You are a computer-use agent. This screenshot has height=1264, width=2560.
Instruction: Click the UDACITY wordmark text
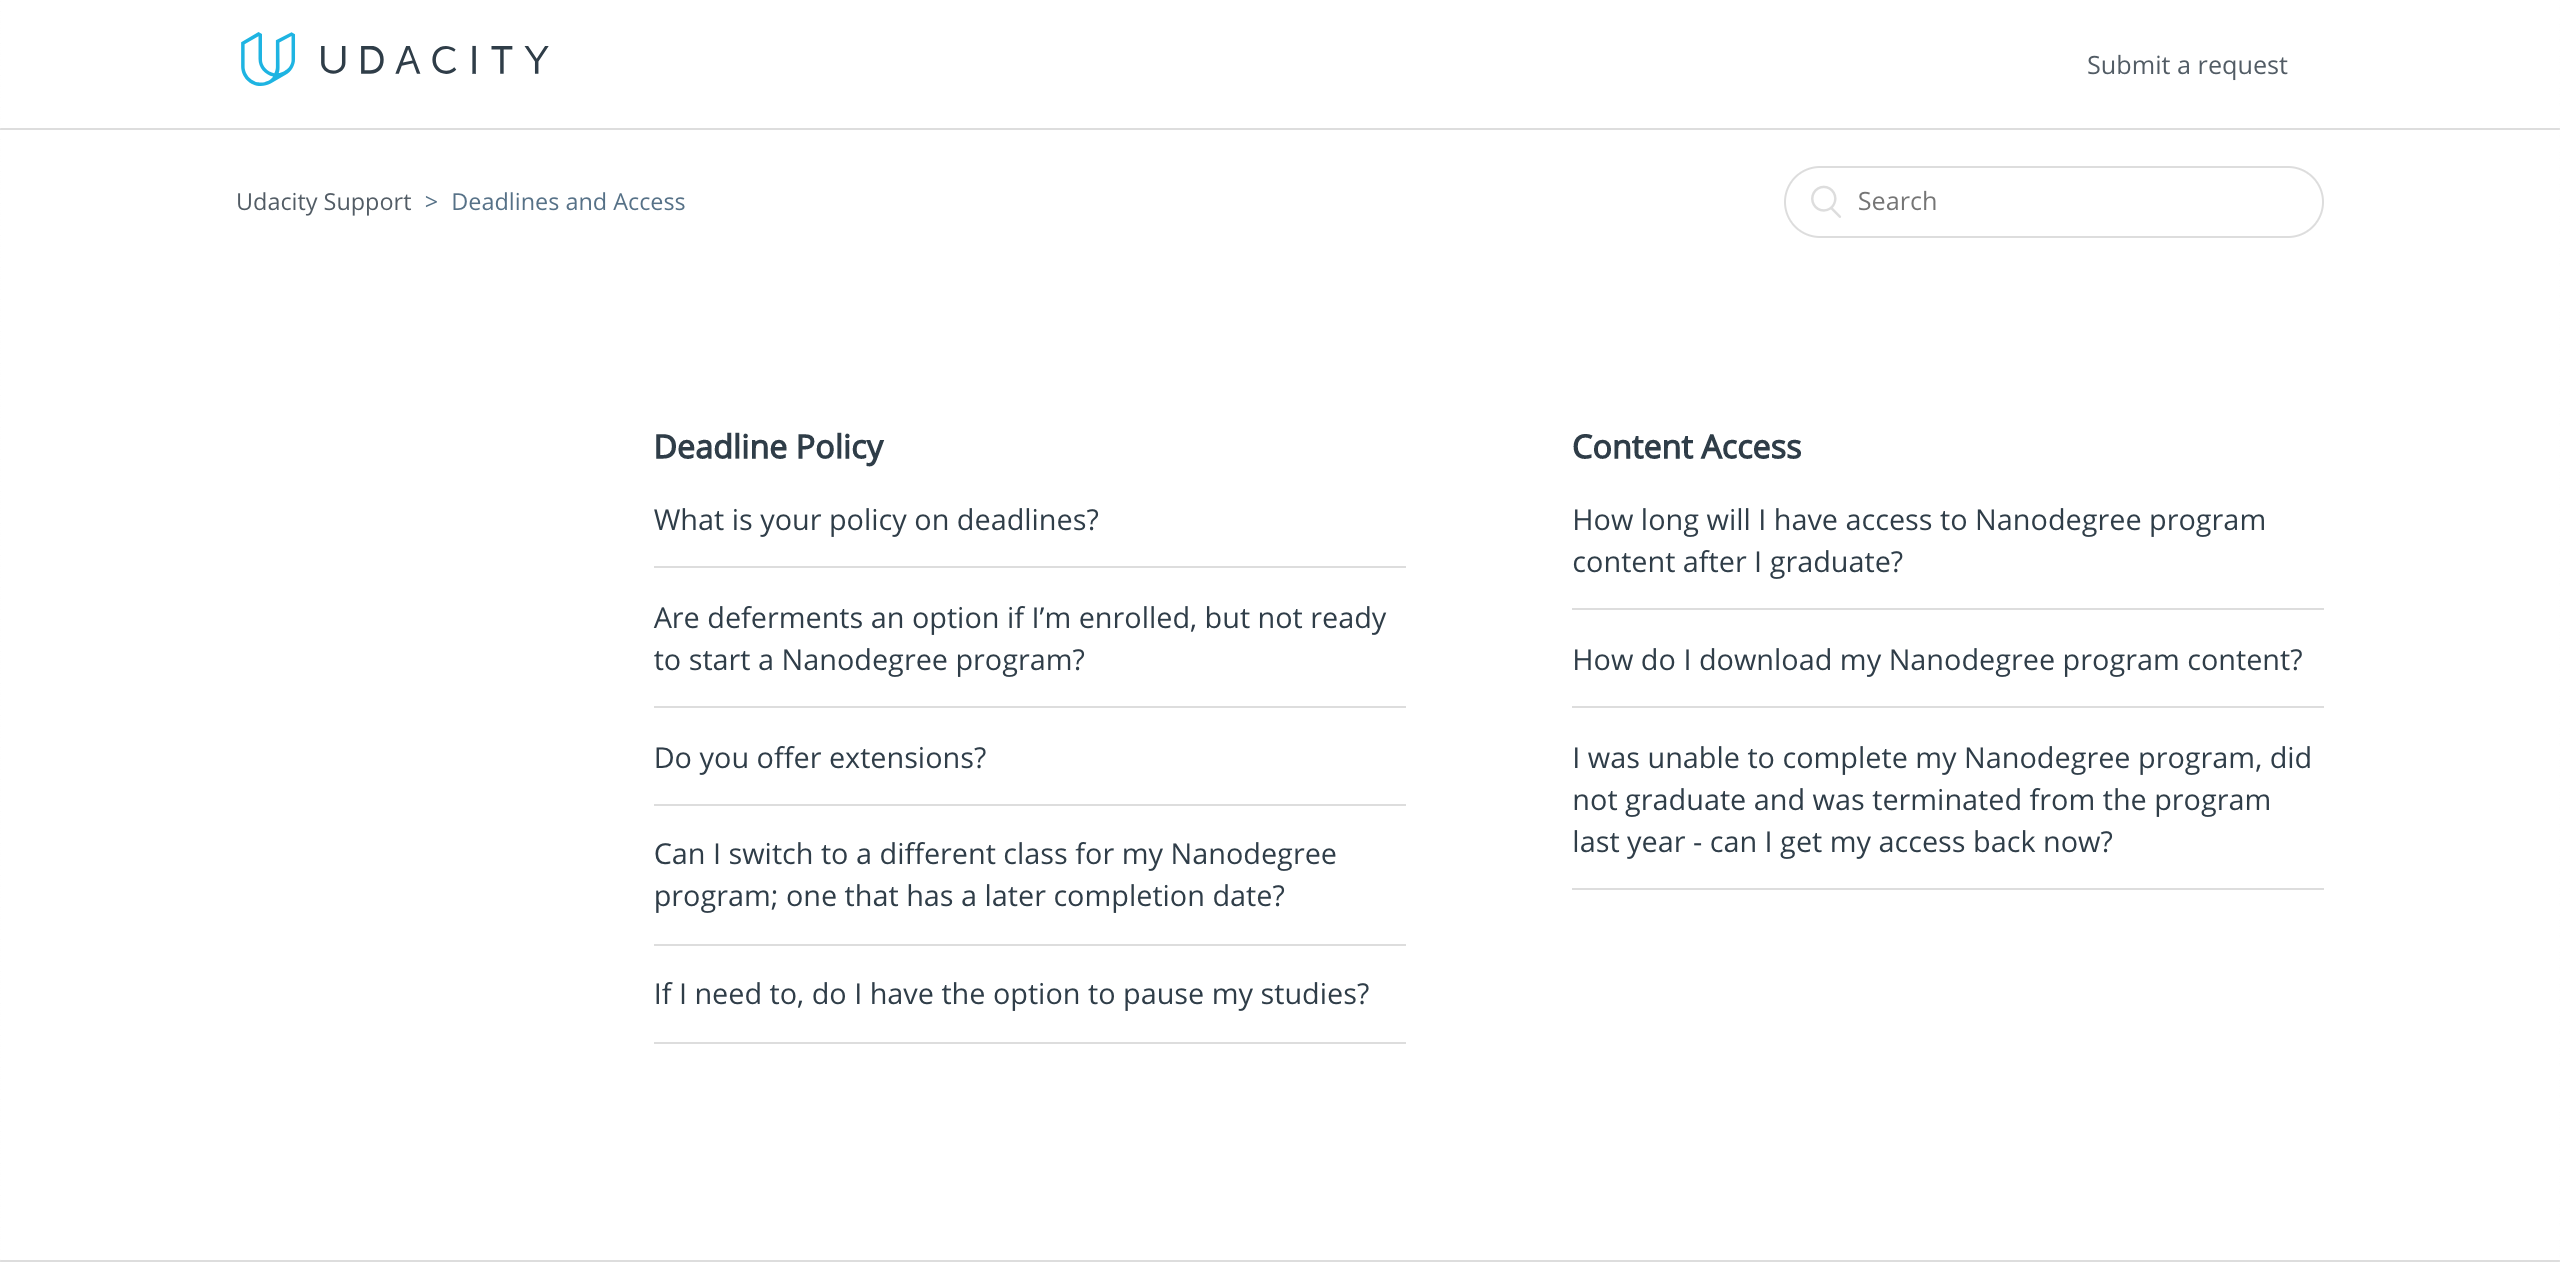434,60
